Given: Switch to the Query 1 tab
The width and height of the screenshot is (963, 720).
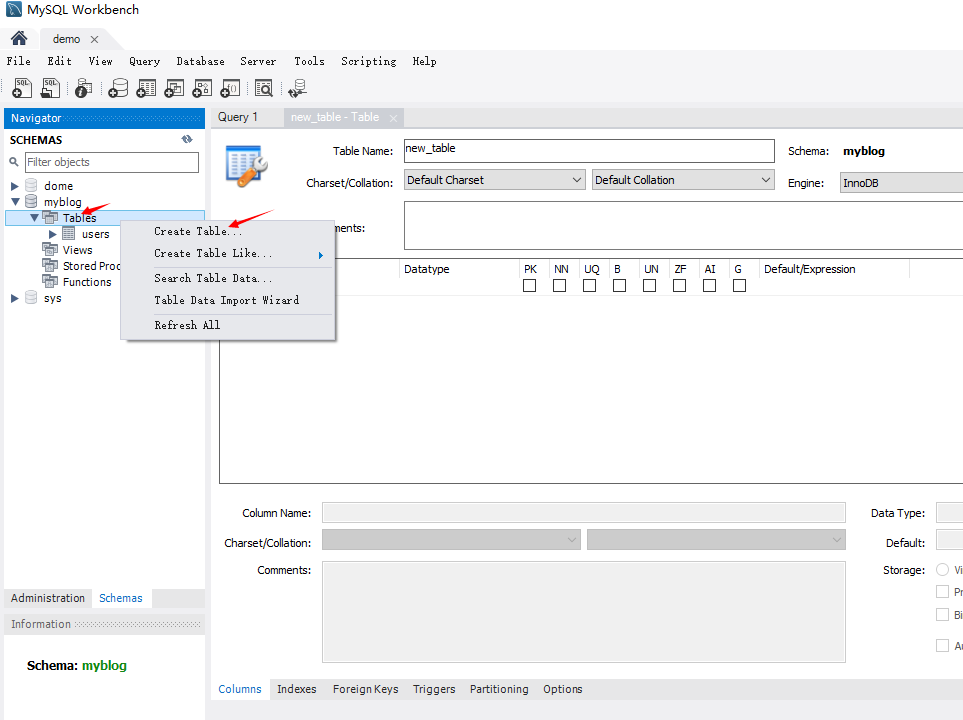Looking at the screenshot, I should [x=238, y=117].
